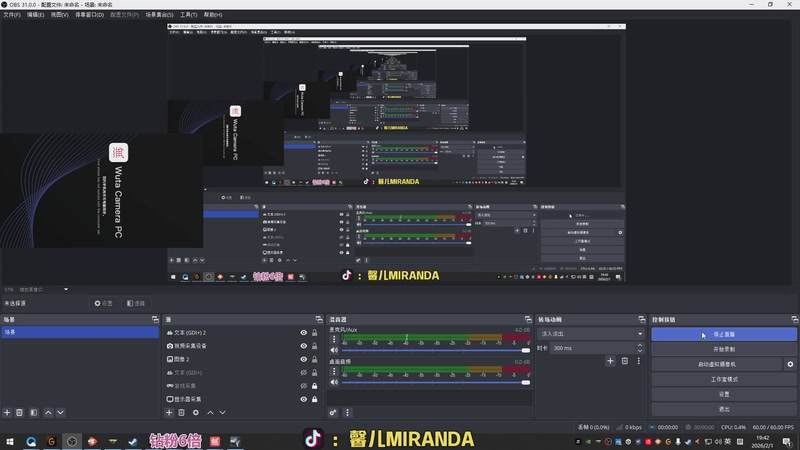The height and width of the screenshot is (450, 800).
Task: Open the mixer panel's bottom three-dot menu
Action: tap(347, 412)
